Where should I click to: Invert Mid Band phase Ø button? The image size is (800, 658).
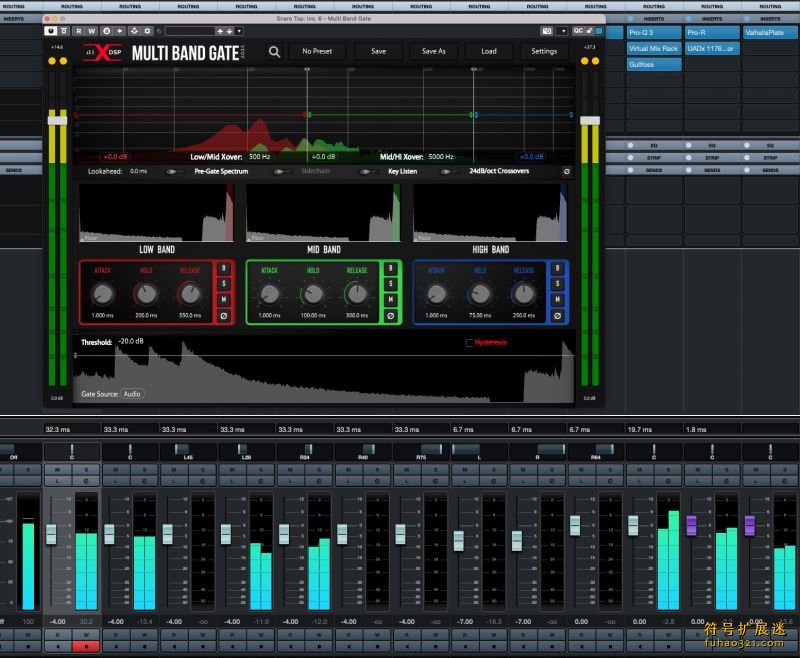390,316
